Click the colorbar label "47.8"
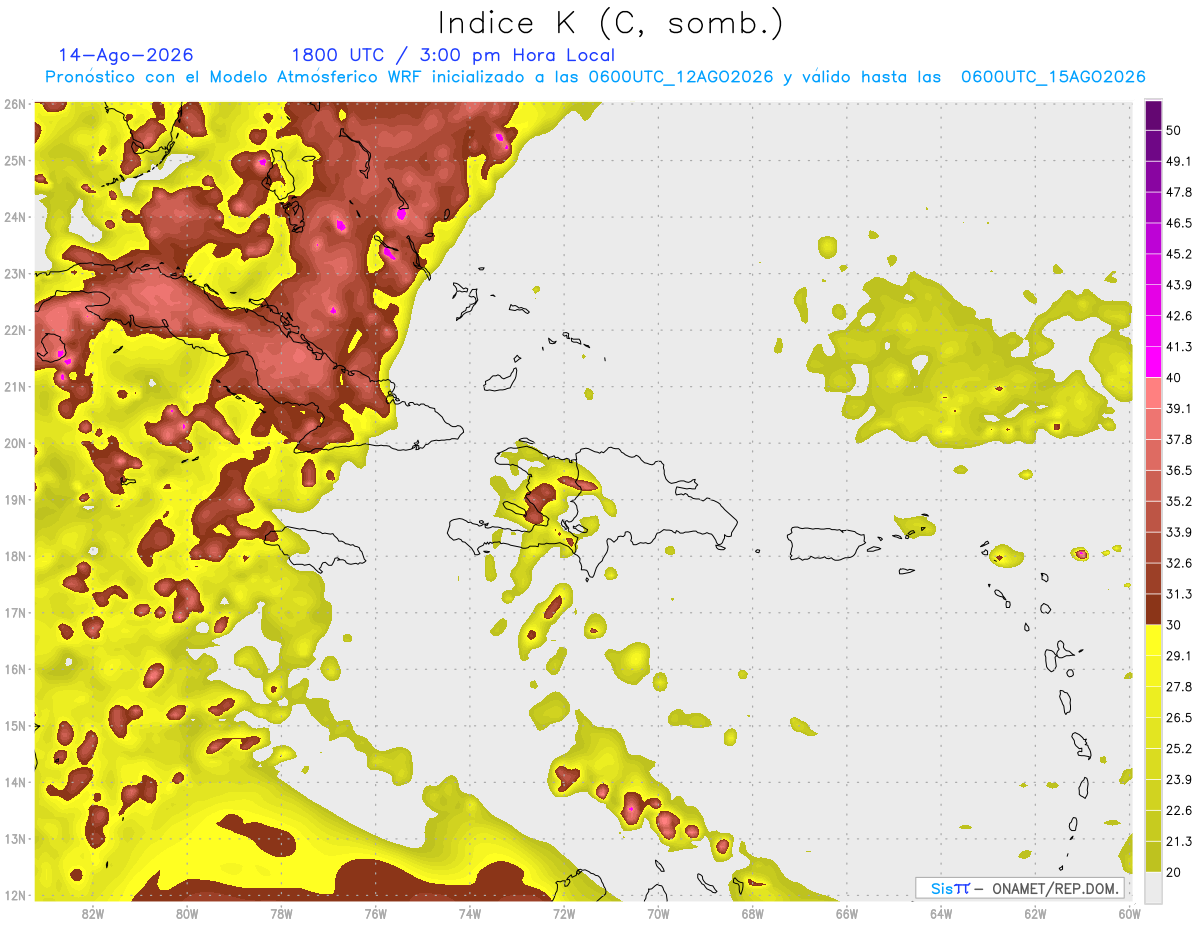The image size is (1200, 927). 1179,192
